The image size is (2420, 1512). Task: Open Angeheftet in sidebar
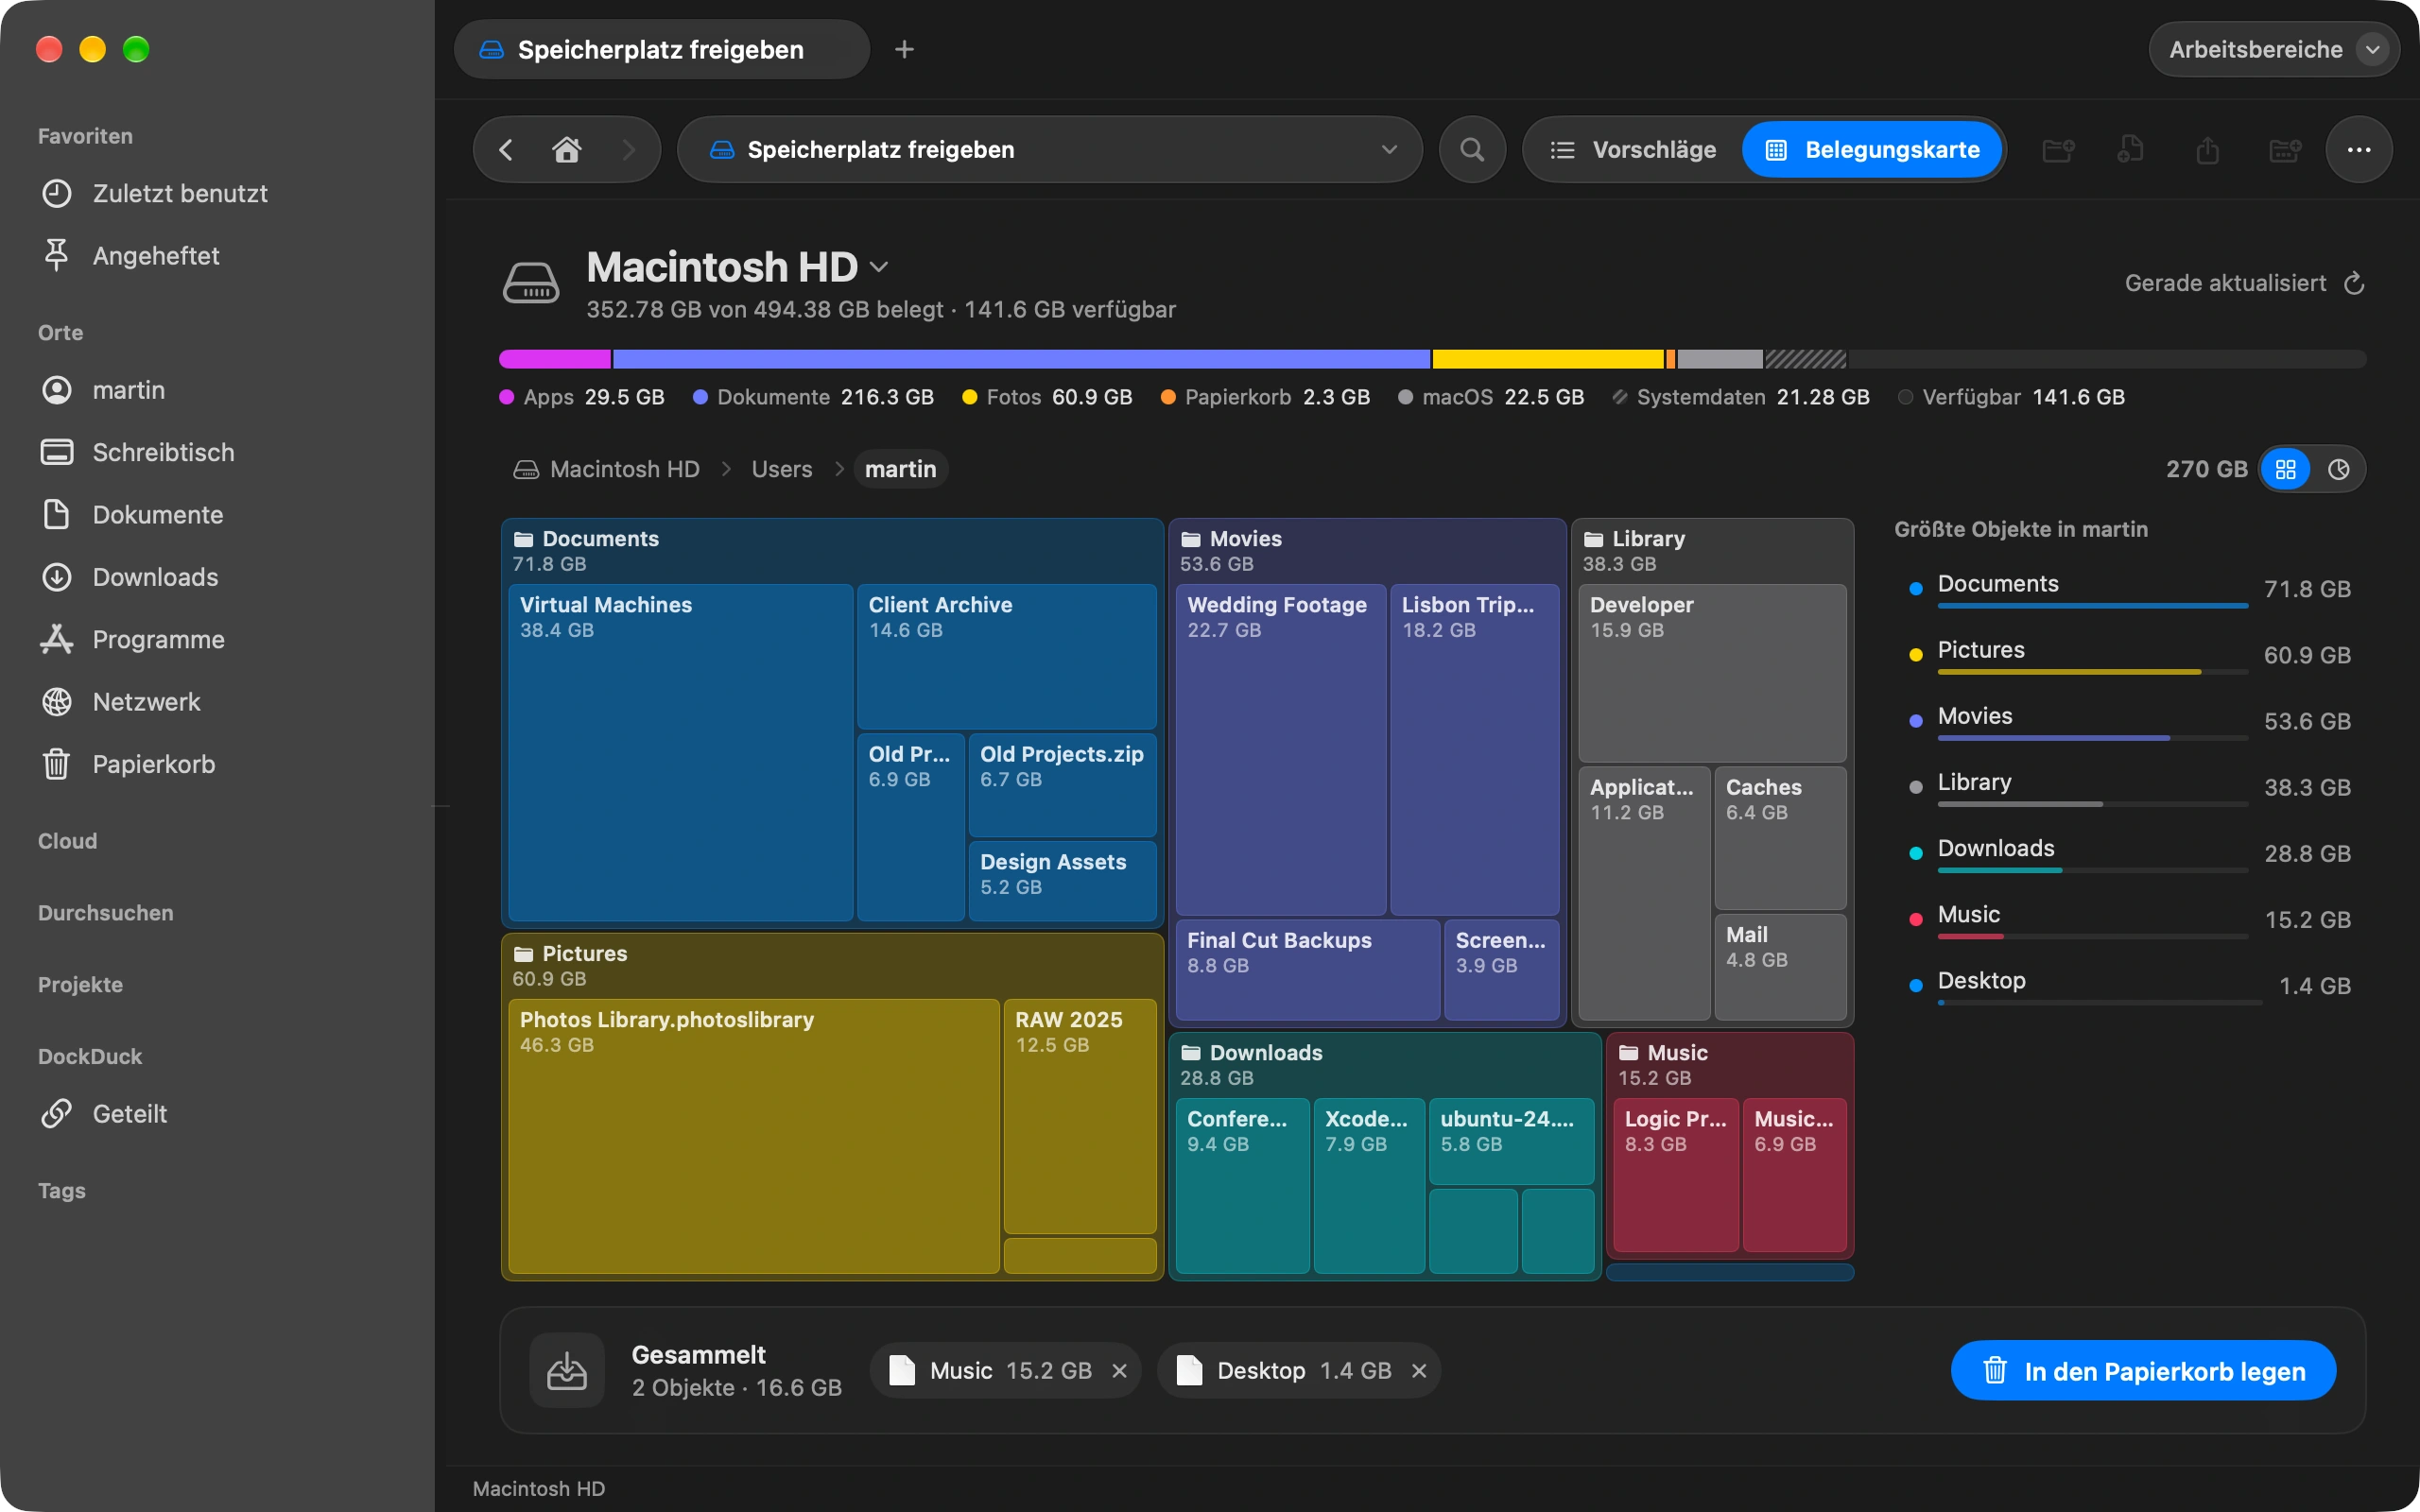click(x=218, y=256)
